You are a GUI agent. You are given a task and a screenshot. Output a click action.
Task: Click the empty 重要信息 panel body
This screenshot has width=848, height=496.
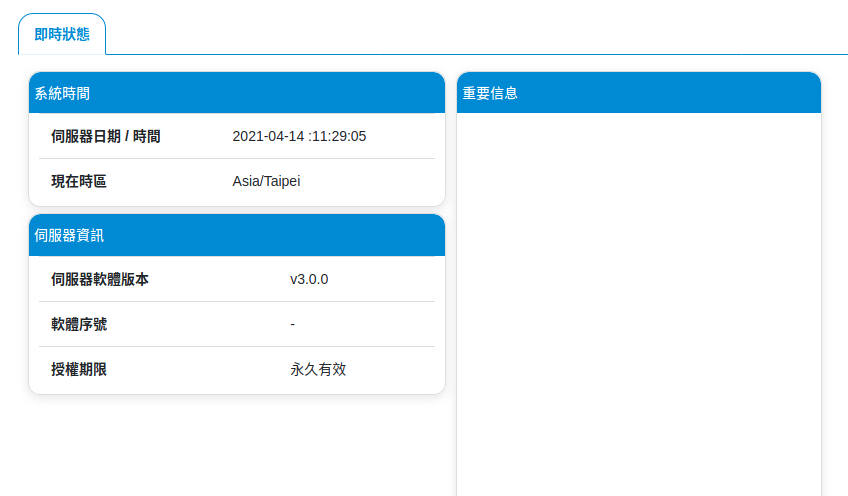[638, 300]
